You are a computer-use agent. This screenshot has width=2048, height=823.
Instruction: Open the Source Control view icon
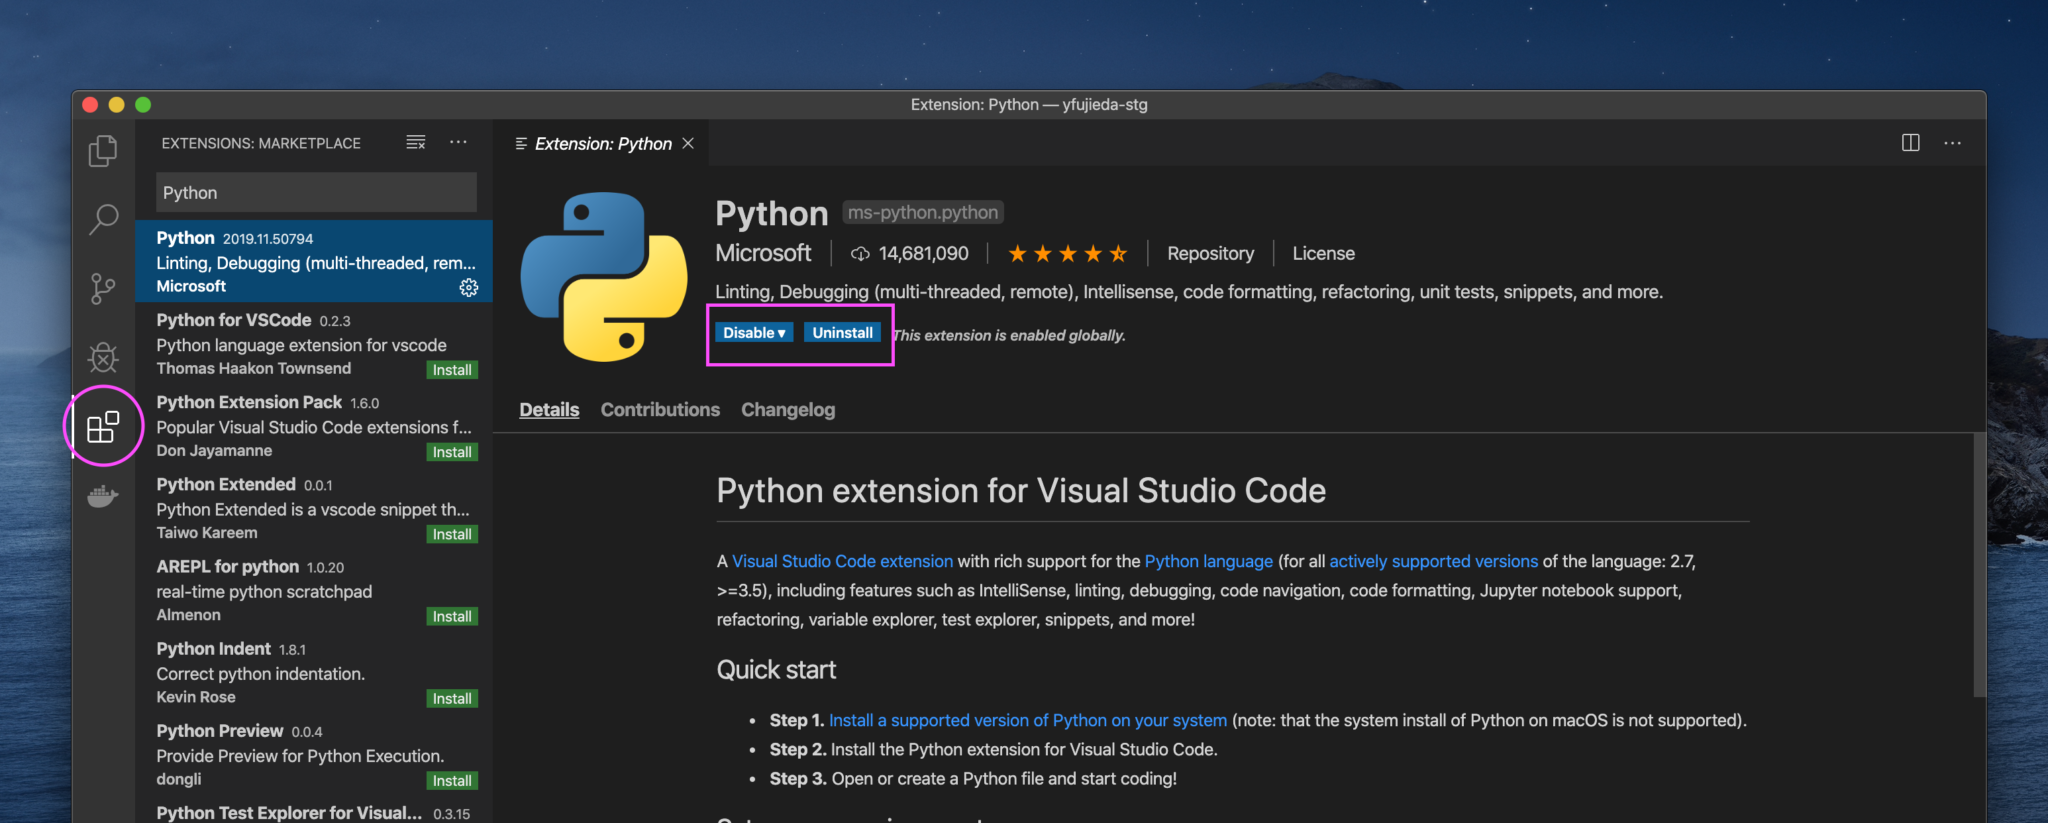tap(103, 289)
